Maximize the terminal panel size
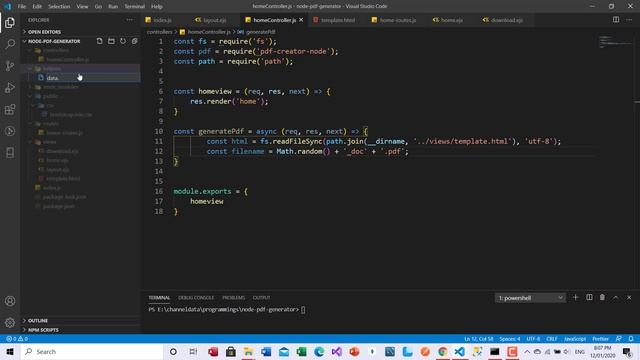640x360 pixels. pos(616,298)
